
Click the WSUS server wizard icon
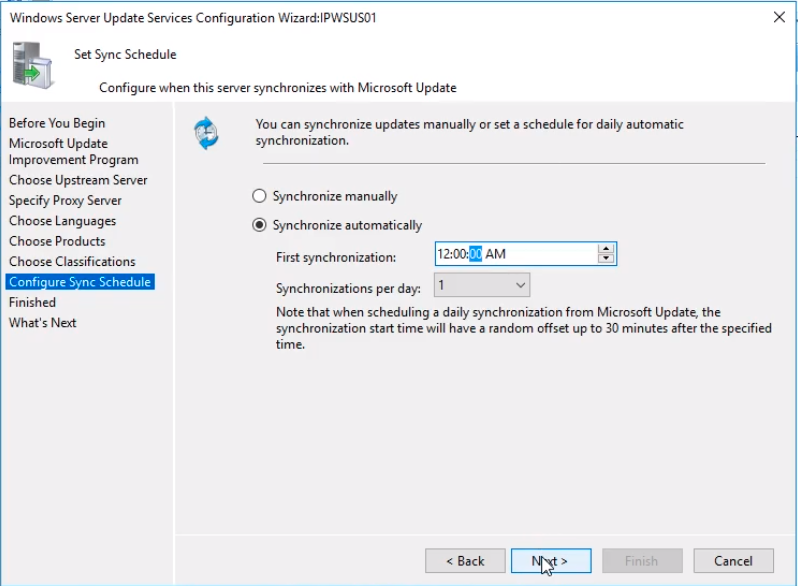tap(33, 65)
